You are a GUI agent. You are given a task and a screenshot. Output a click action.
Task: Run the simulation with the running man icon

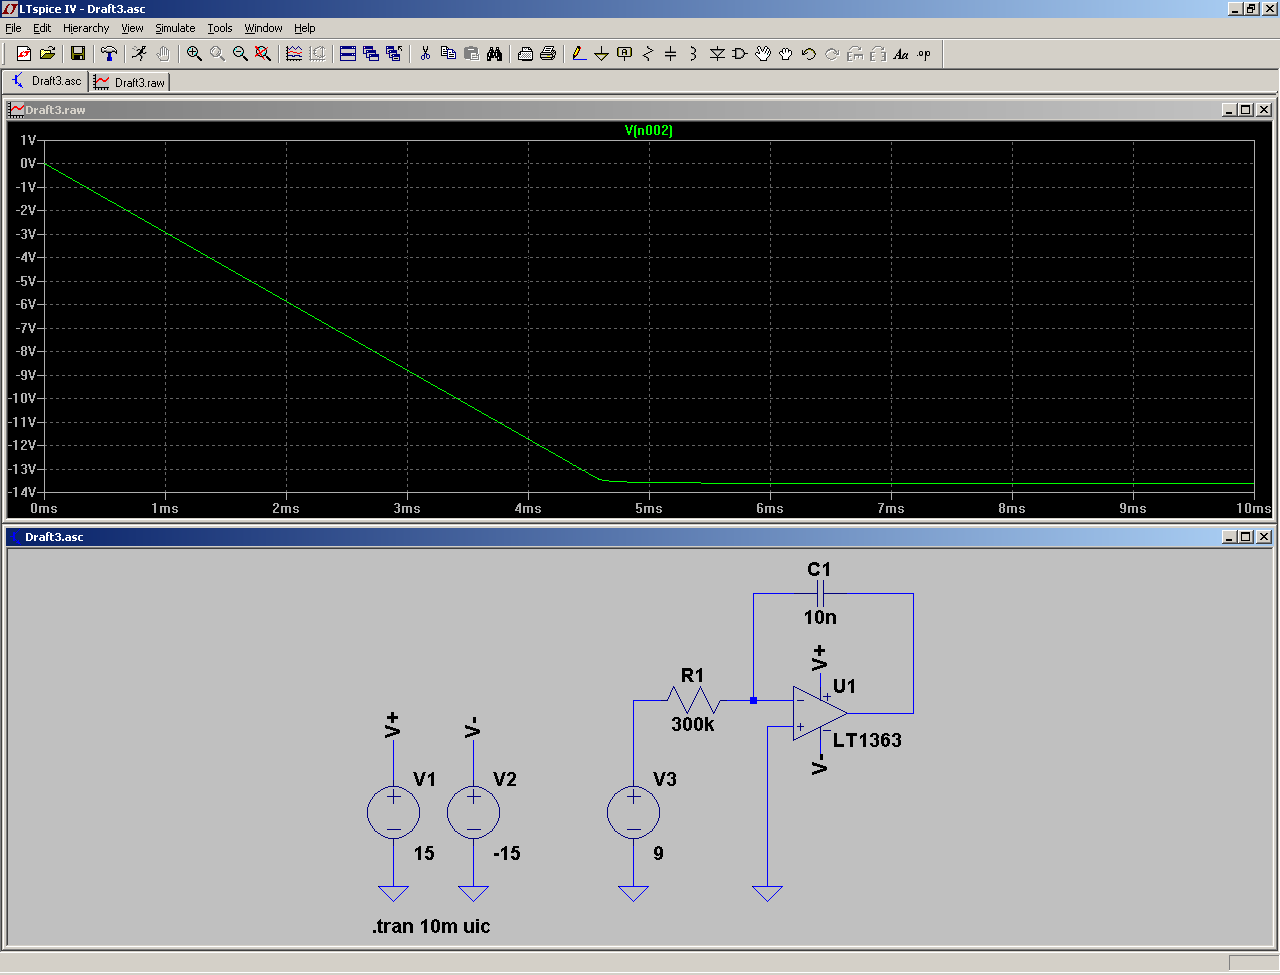tap(140, 54)
